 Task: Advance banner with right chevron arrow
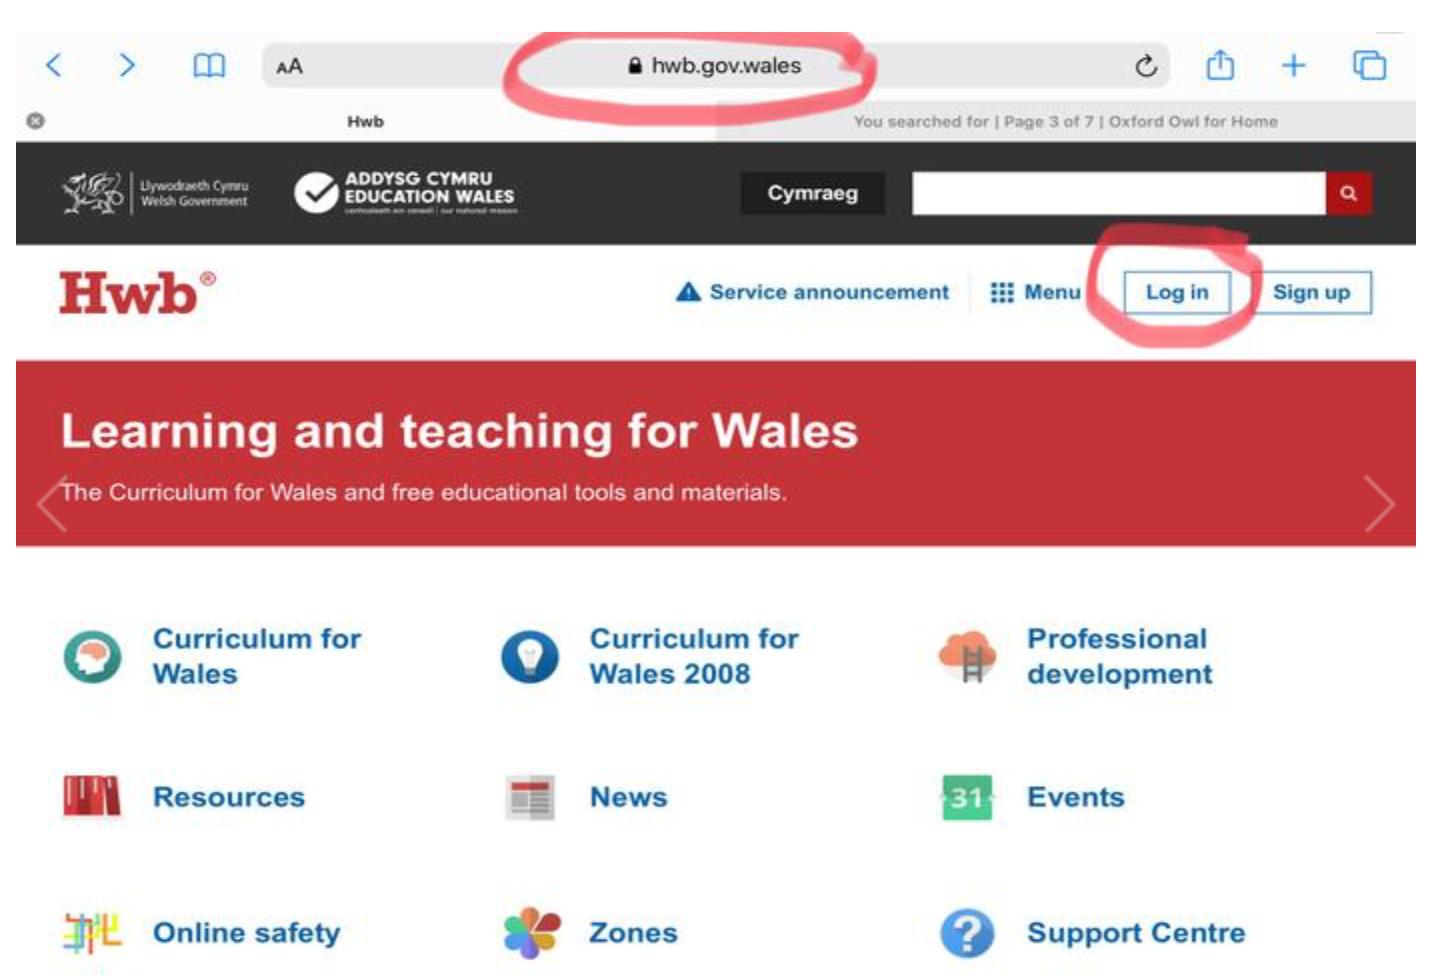[x=1380, y=503]
